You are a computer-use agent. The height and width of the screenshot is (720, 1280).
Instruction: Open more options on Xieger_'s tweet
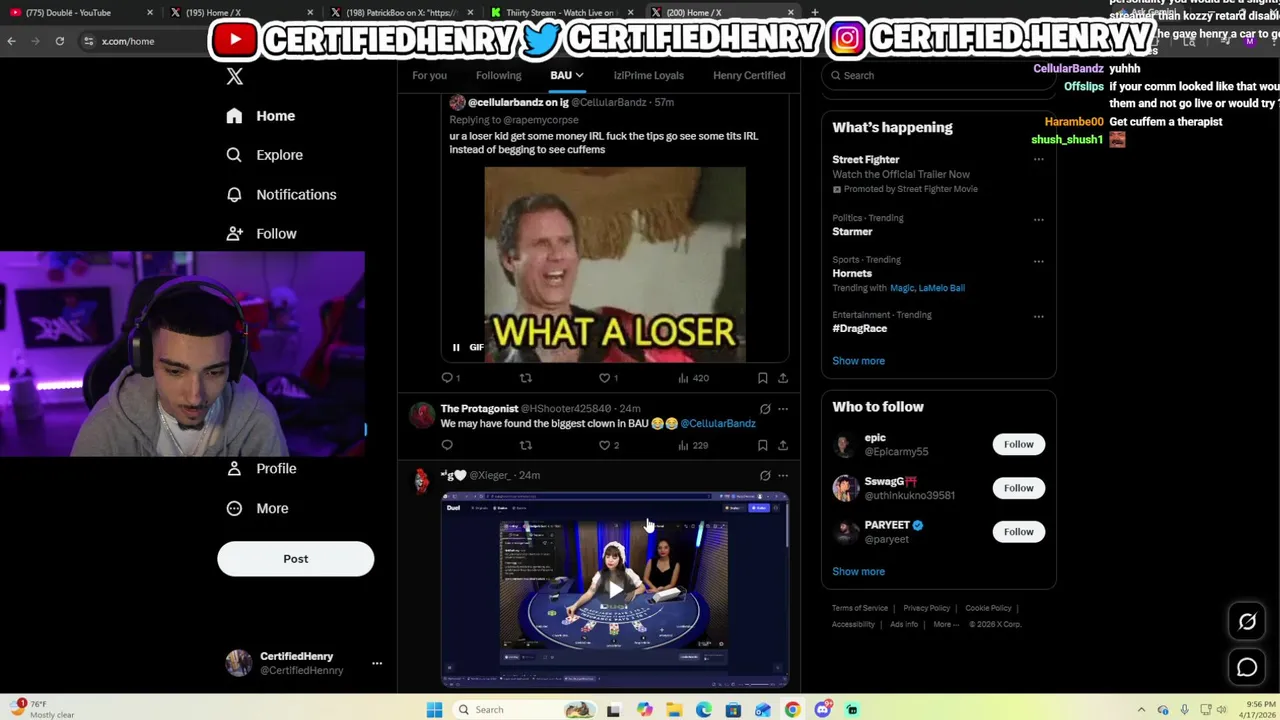[x=783, y=476]
